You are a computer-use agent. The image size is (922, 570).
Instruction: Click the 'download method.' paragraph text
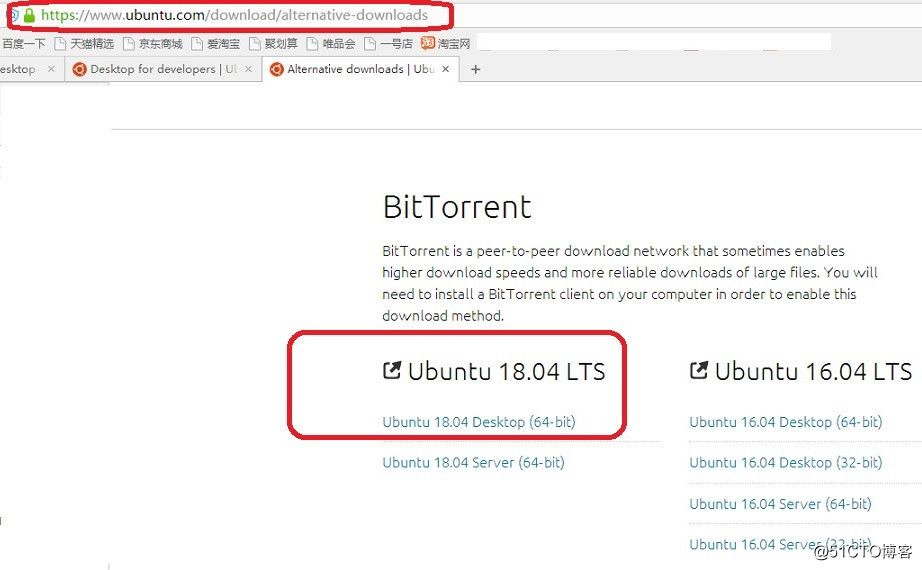[443, 316]
